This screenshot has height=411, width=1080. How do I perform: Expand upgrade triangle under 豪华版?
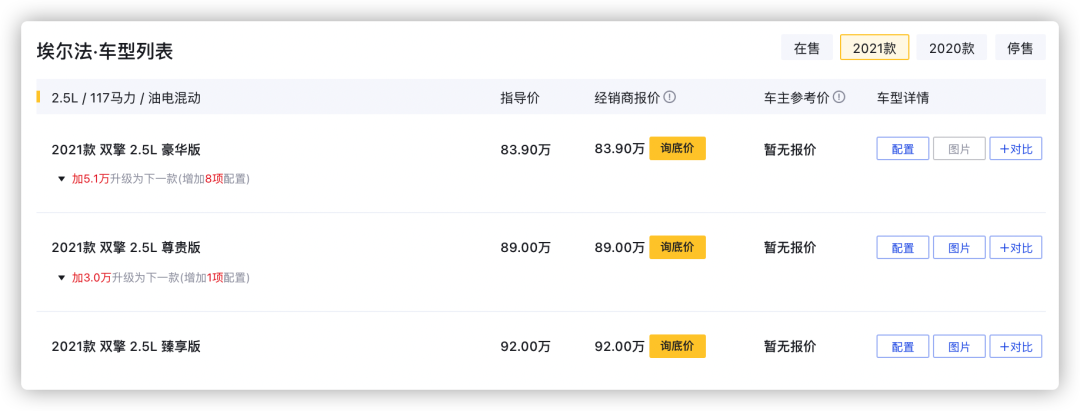(x=61, y=180)
